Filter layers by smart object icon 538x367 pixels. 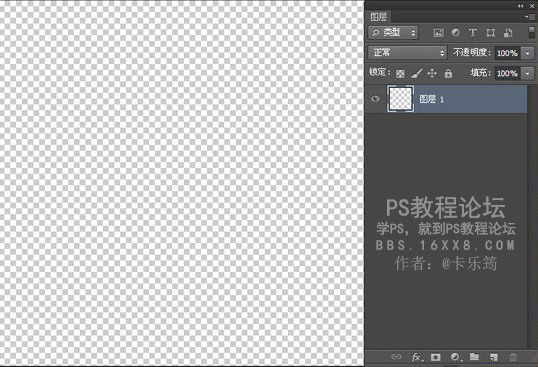point(508,33)
